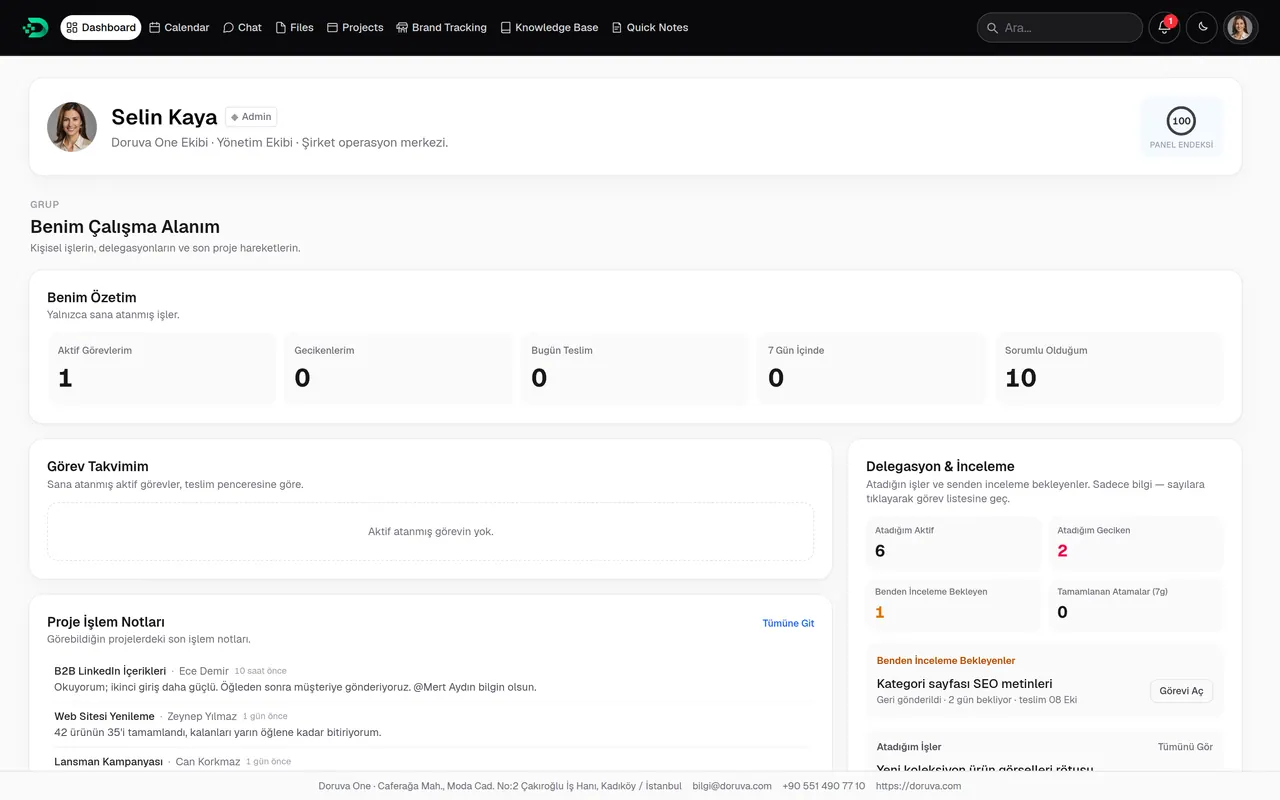Open the Projects tab
The width and height of the screenshot is (1280, 800).
(x=355, y=28)
